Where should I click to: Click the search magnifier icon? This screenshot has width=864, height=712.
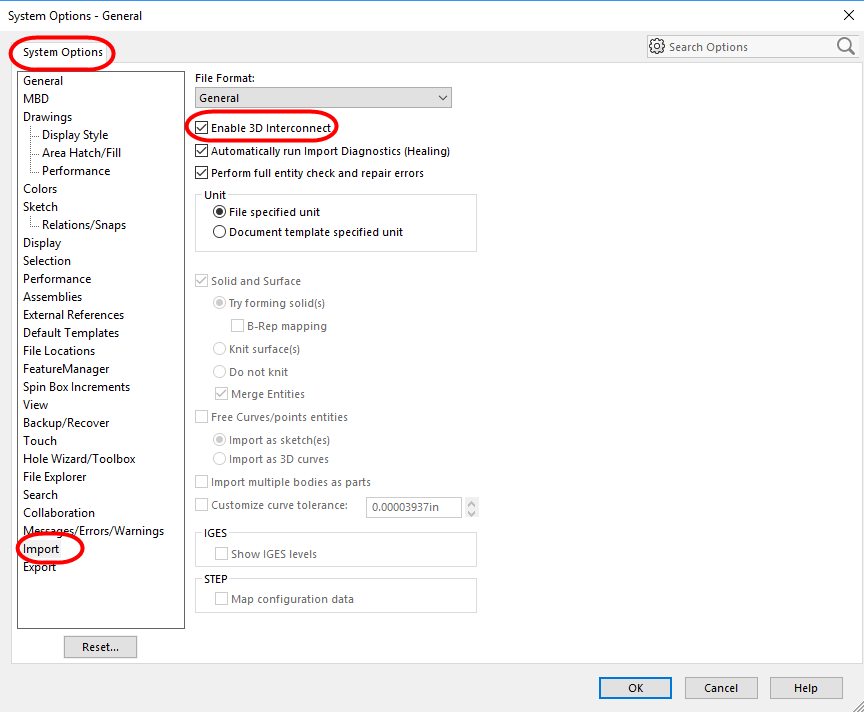click(x=845, y=46)
